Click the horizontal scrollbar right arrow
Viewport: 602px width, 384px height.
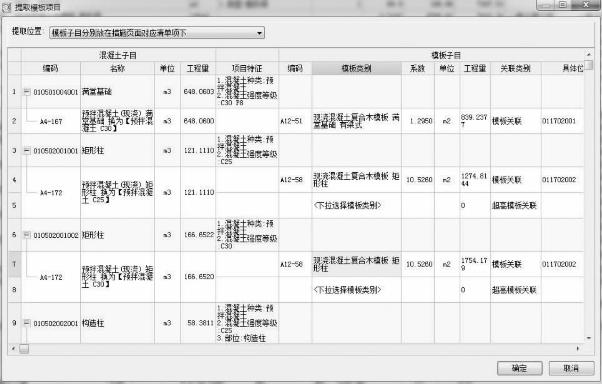coord(578,349)
